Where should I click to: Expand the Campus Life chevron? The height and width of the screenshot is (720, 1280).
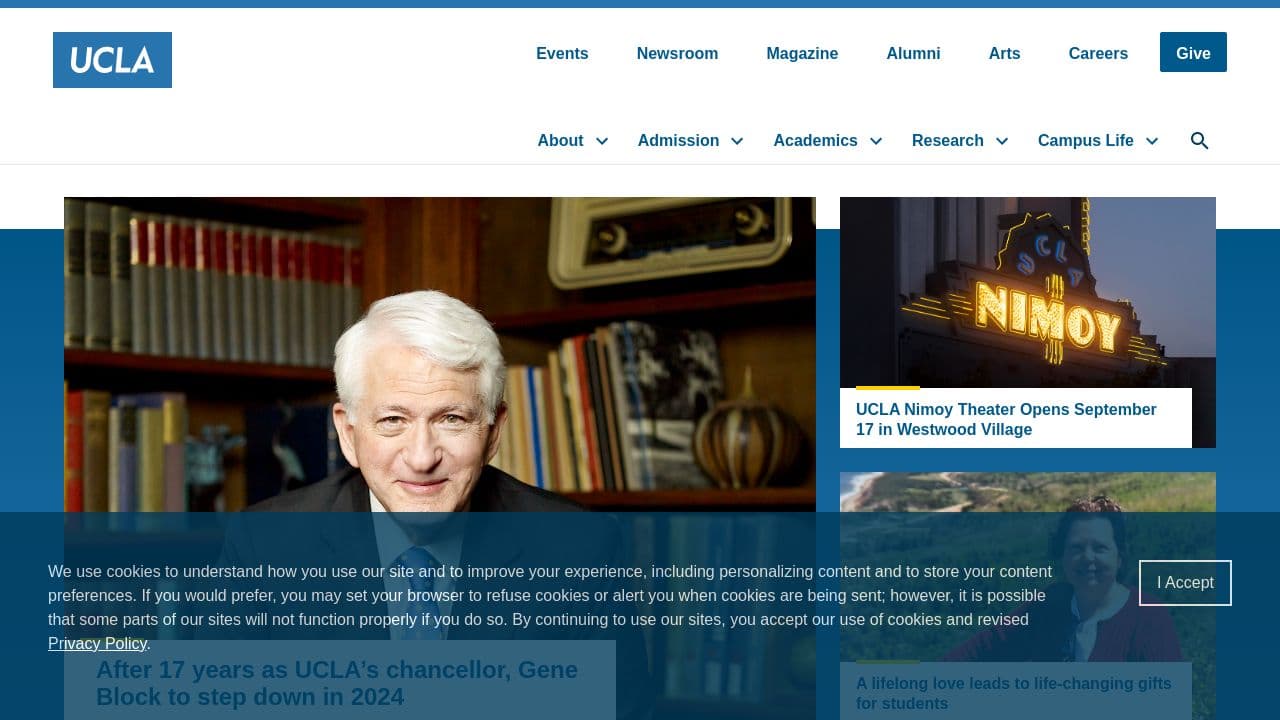tap(1152, 141)
